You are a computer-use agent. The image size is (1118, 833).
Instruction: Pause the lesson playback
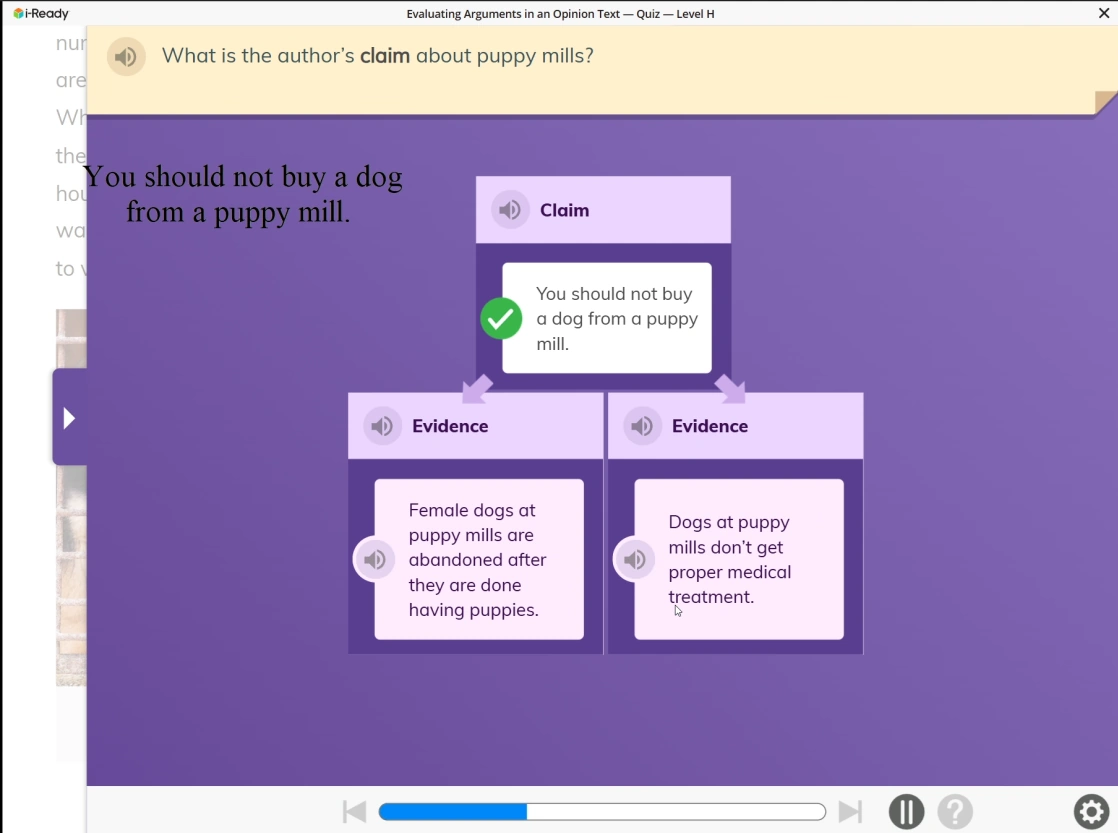[x=906, y=811]
